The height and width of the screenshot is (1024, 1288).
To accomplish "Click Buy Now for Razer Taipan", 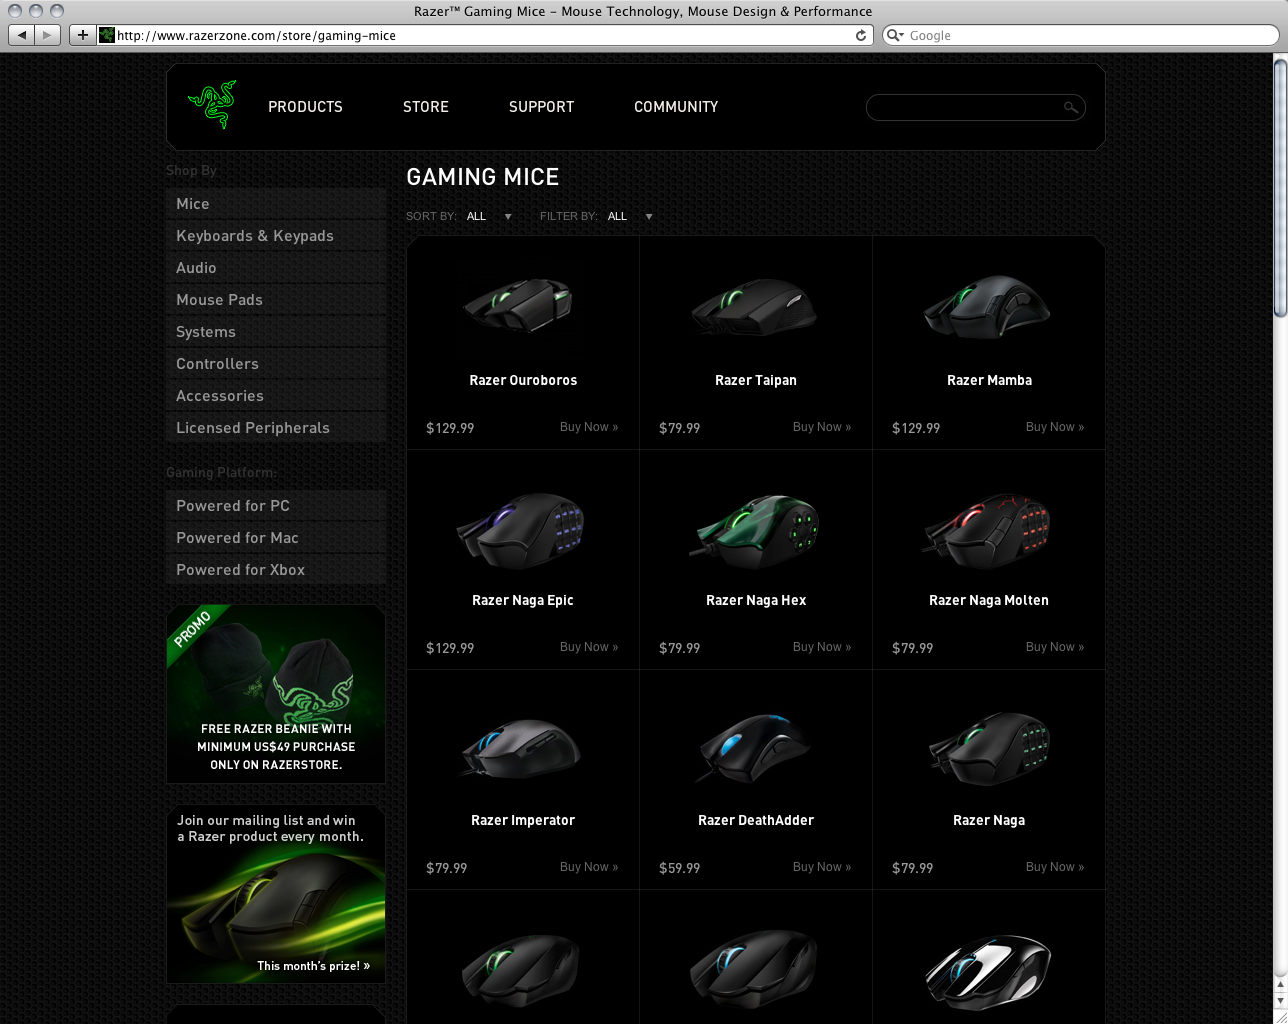I will click(822, 427).
